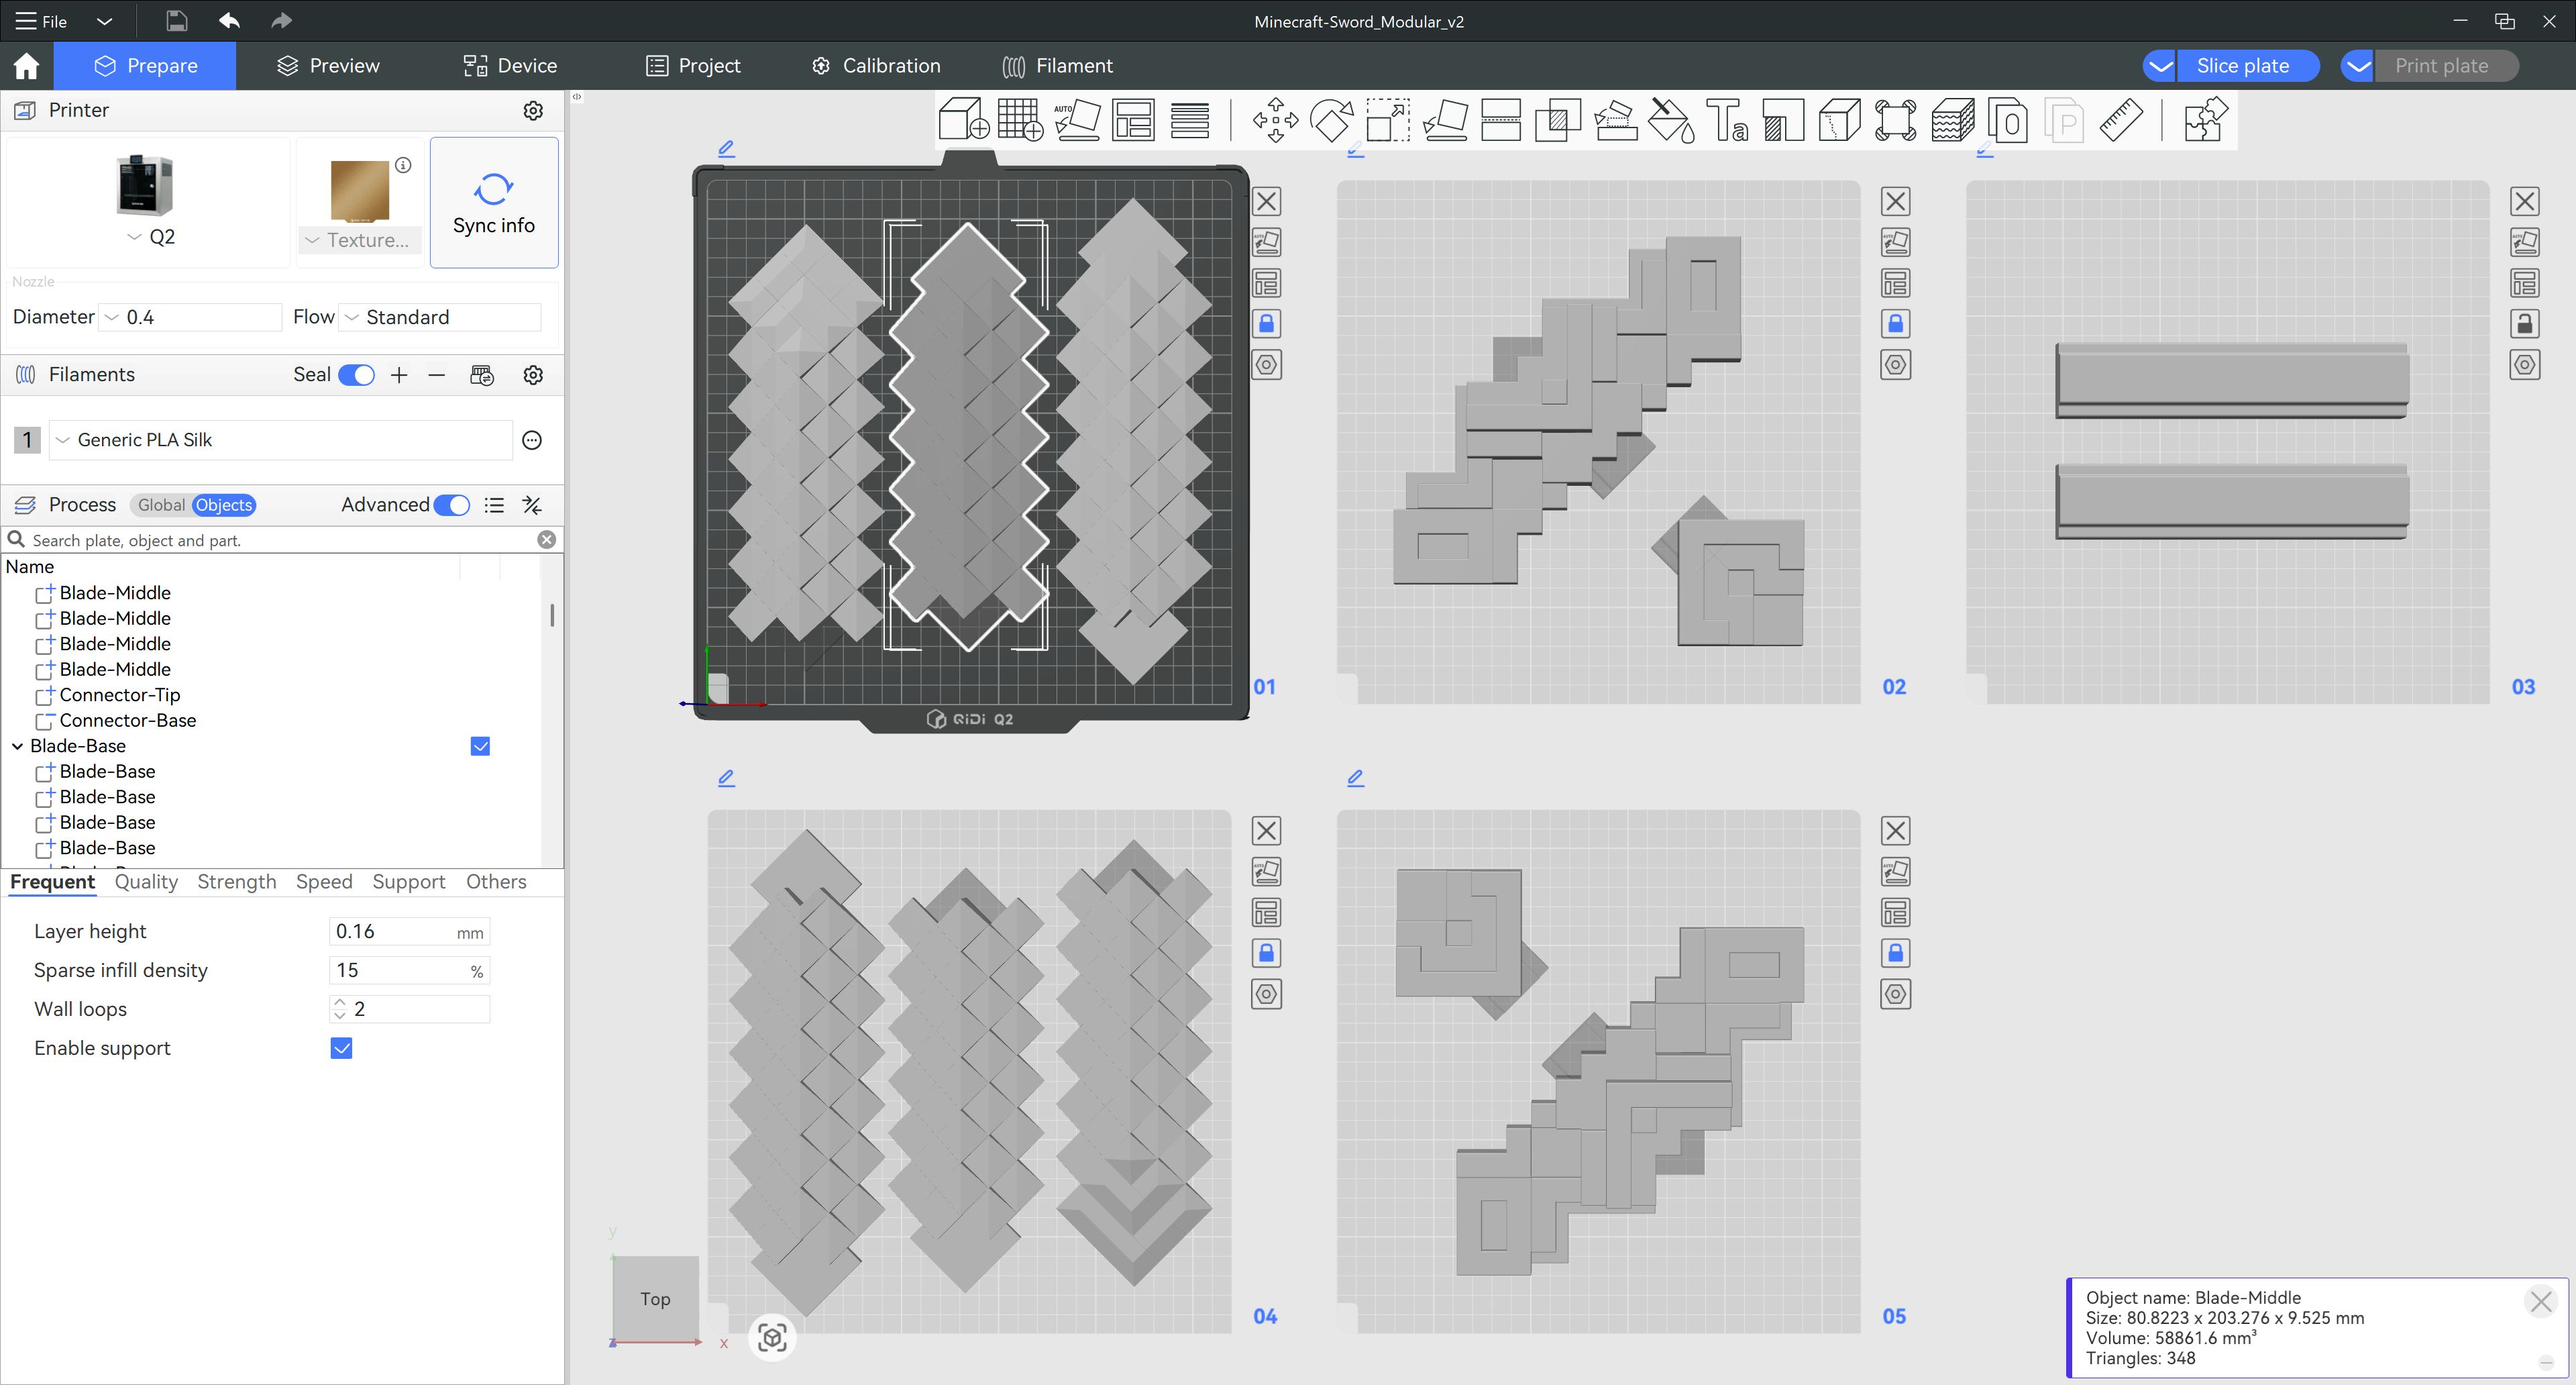Open the Flow Standard dropdown

440,317
